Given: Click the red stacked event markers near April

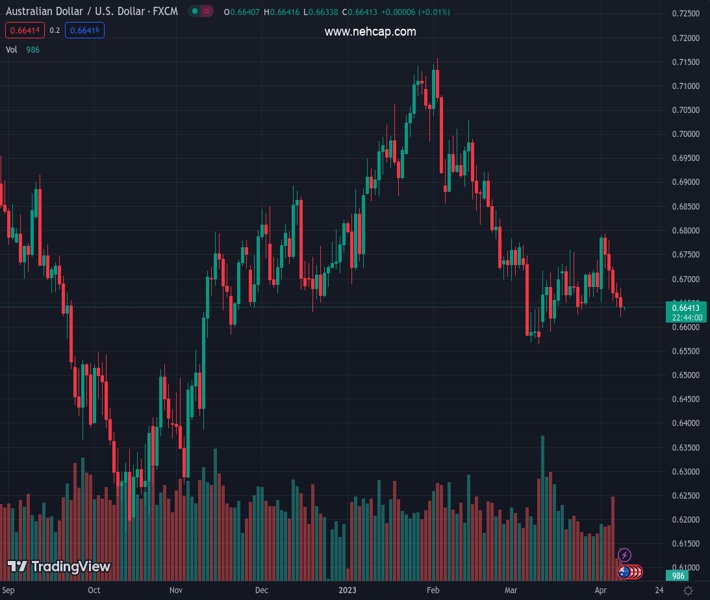Looking at the screenshot, I should coord(635,572).
